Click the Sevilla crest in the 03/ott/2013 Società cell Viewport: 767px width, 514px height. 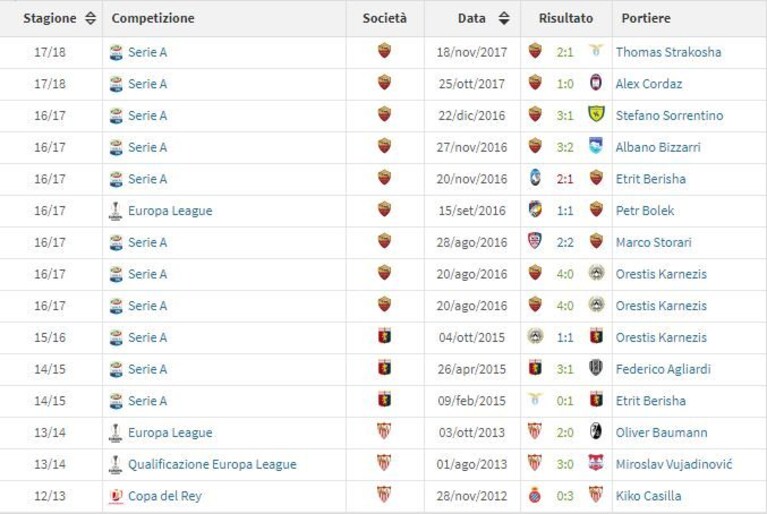point(384,431)
